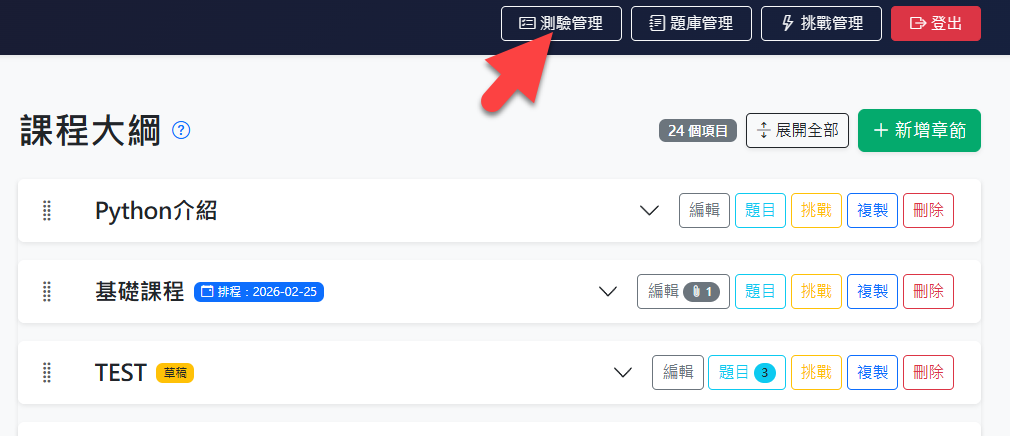Screen dimensions: 1010x436
Task: Expand the TEST chapter chevron
Action: coord(622,372)
